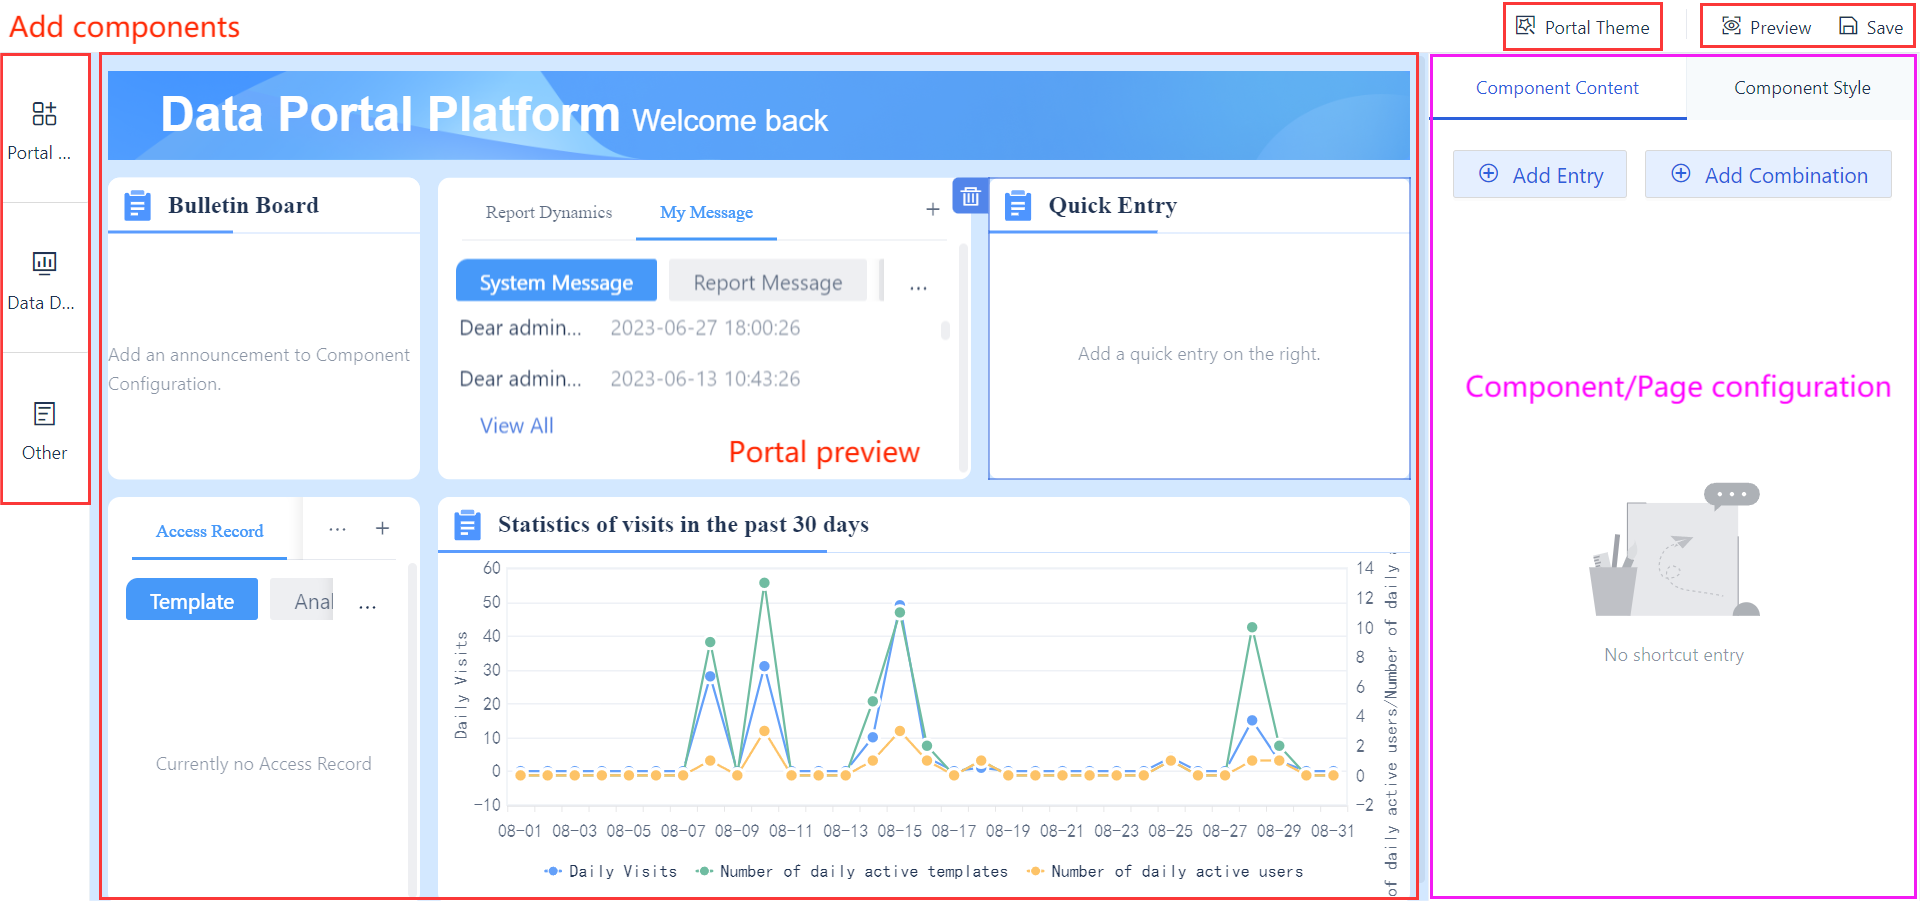Open the message dated 2023-06-13 10:43:26
1920x901 pixels.
(x=630, y=379)
